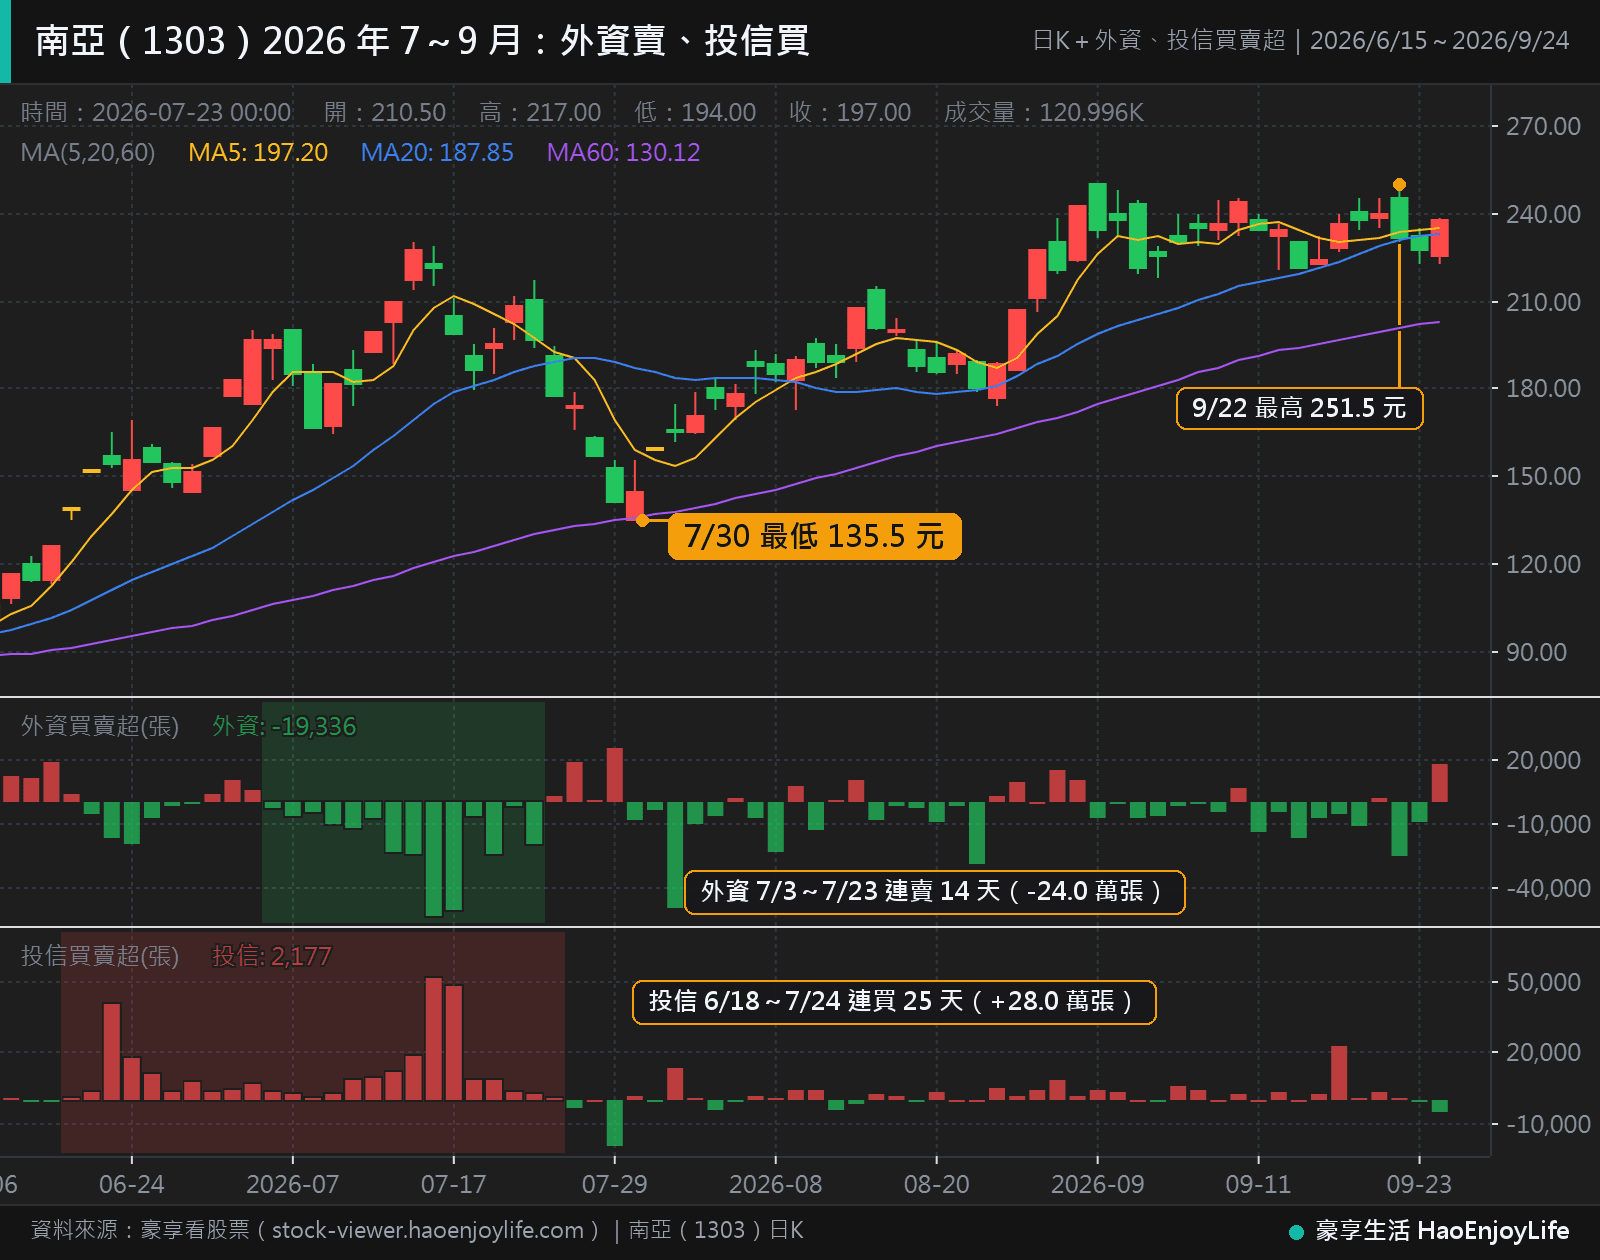Click the orange marker dot at 9/22 high
The image size is (1600, 1260).
click(1399, 185)
